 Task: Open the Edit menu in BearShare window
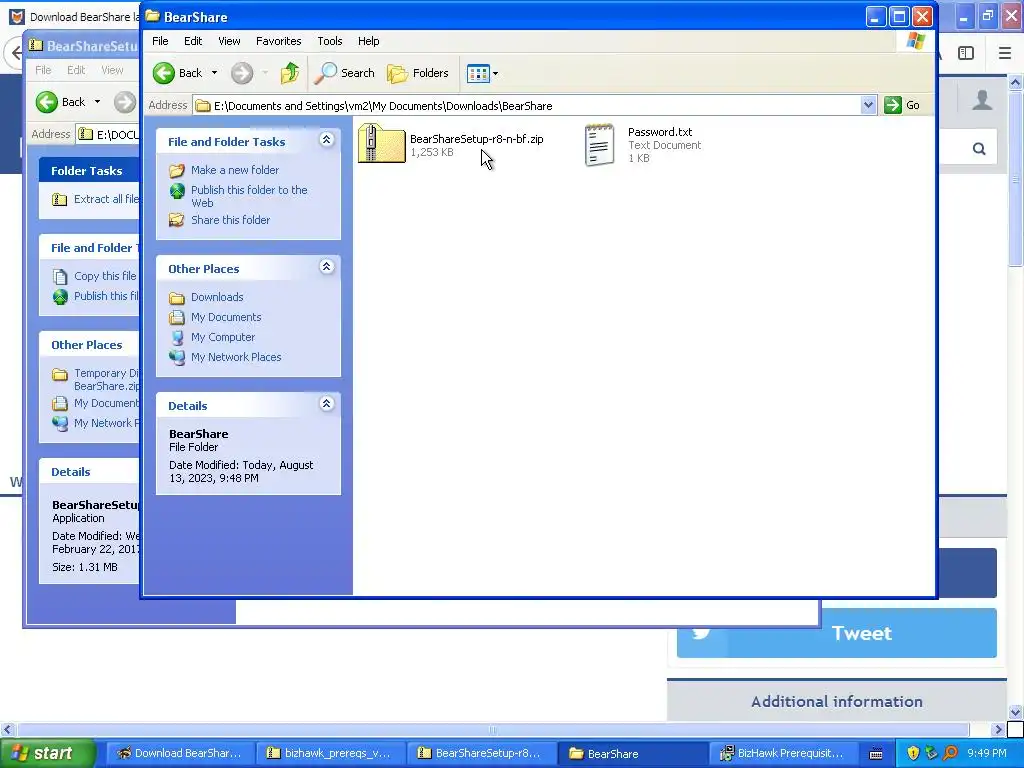click(193, 41)
